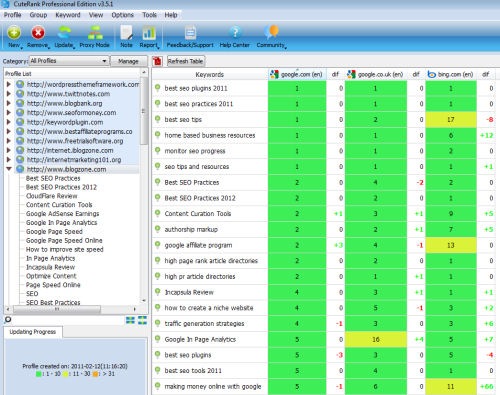Open the Help Center icon
Screen dimensions: 500x395
(x=235, y=33)
